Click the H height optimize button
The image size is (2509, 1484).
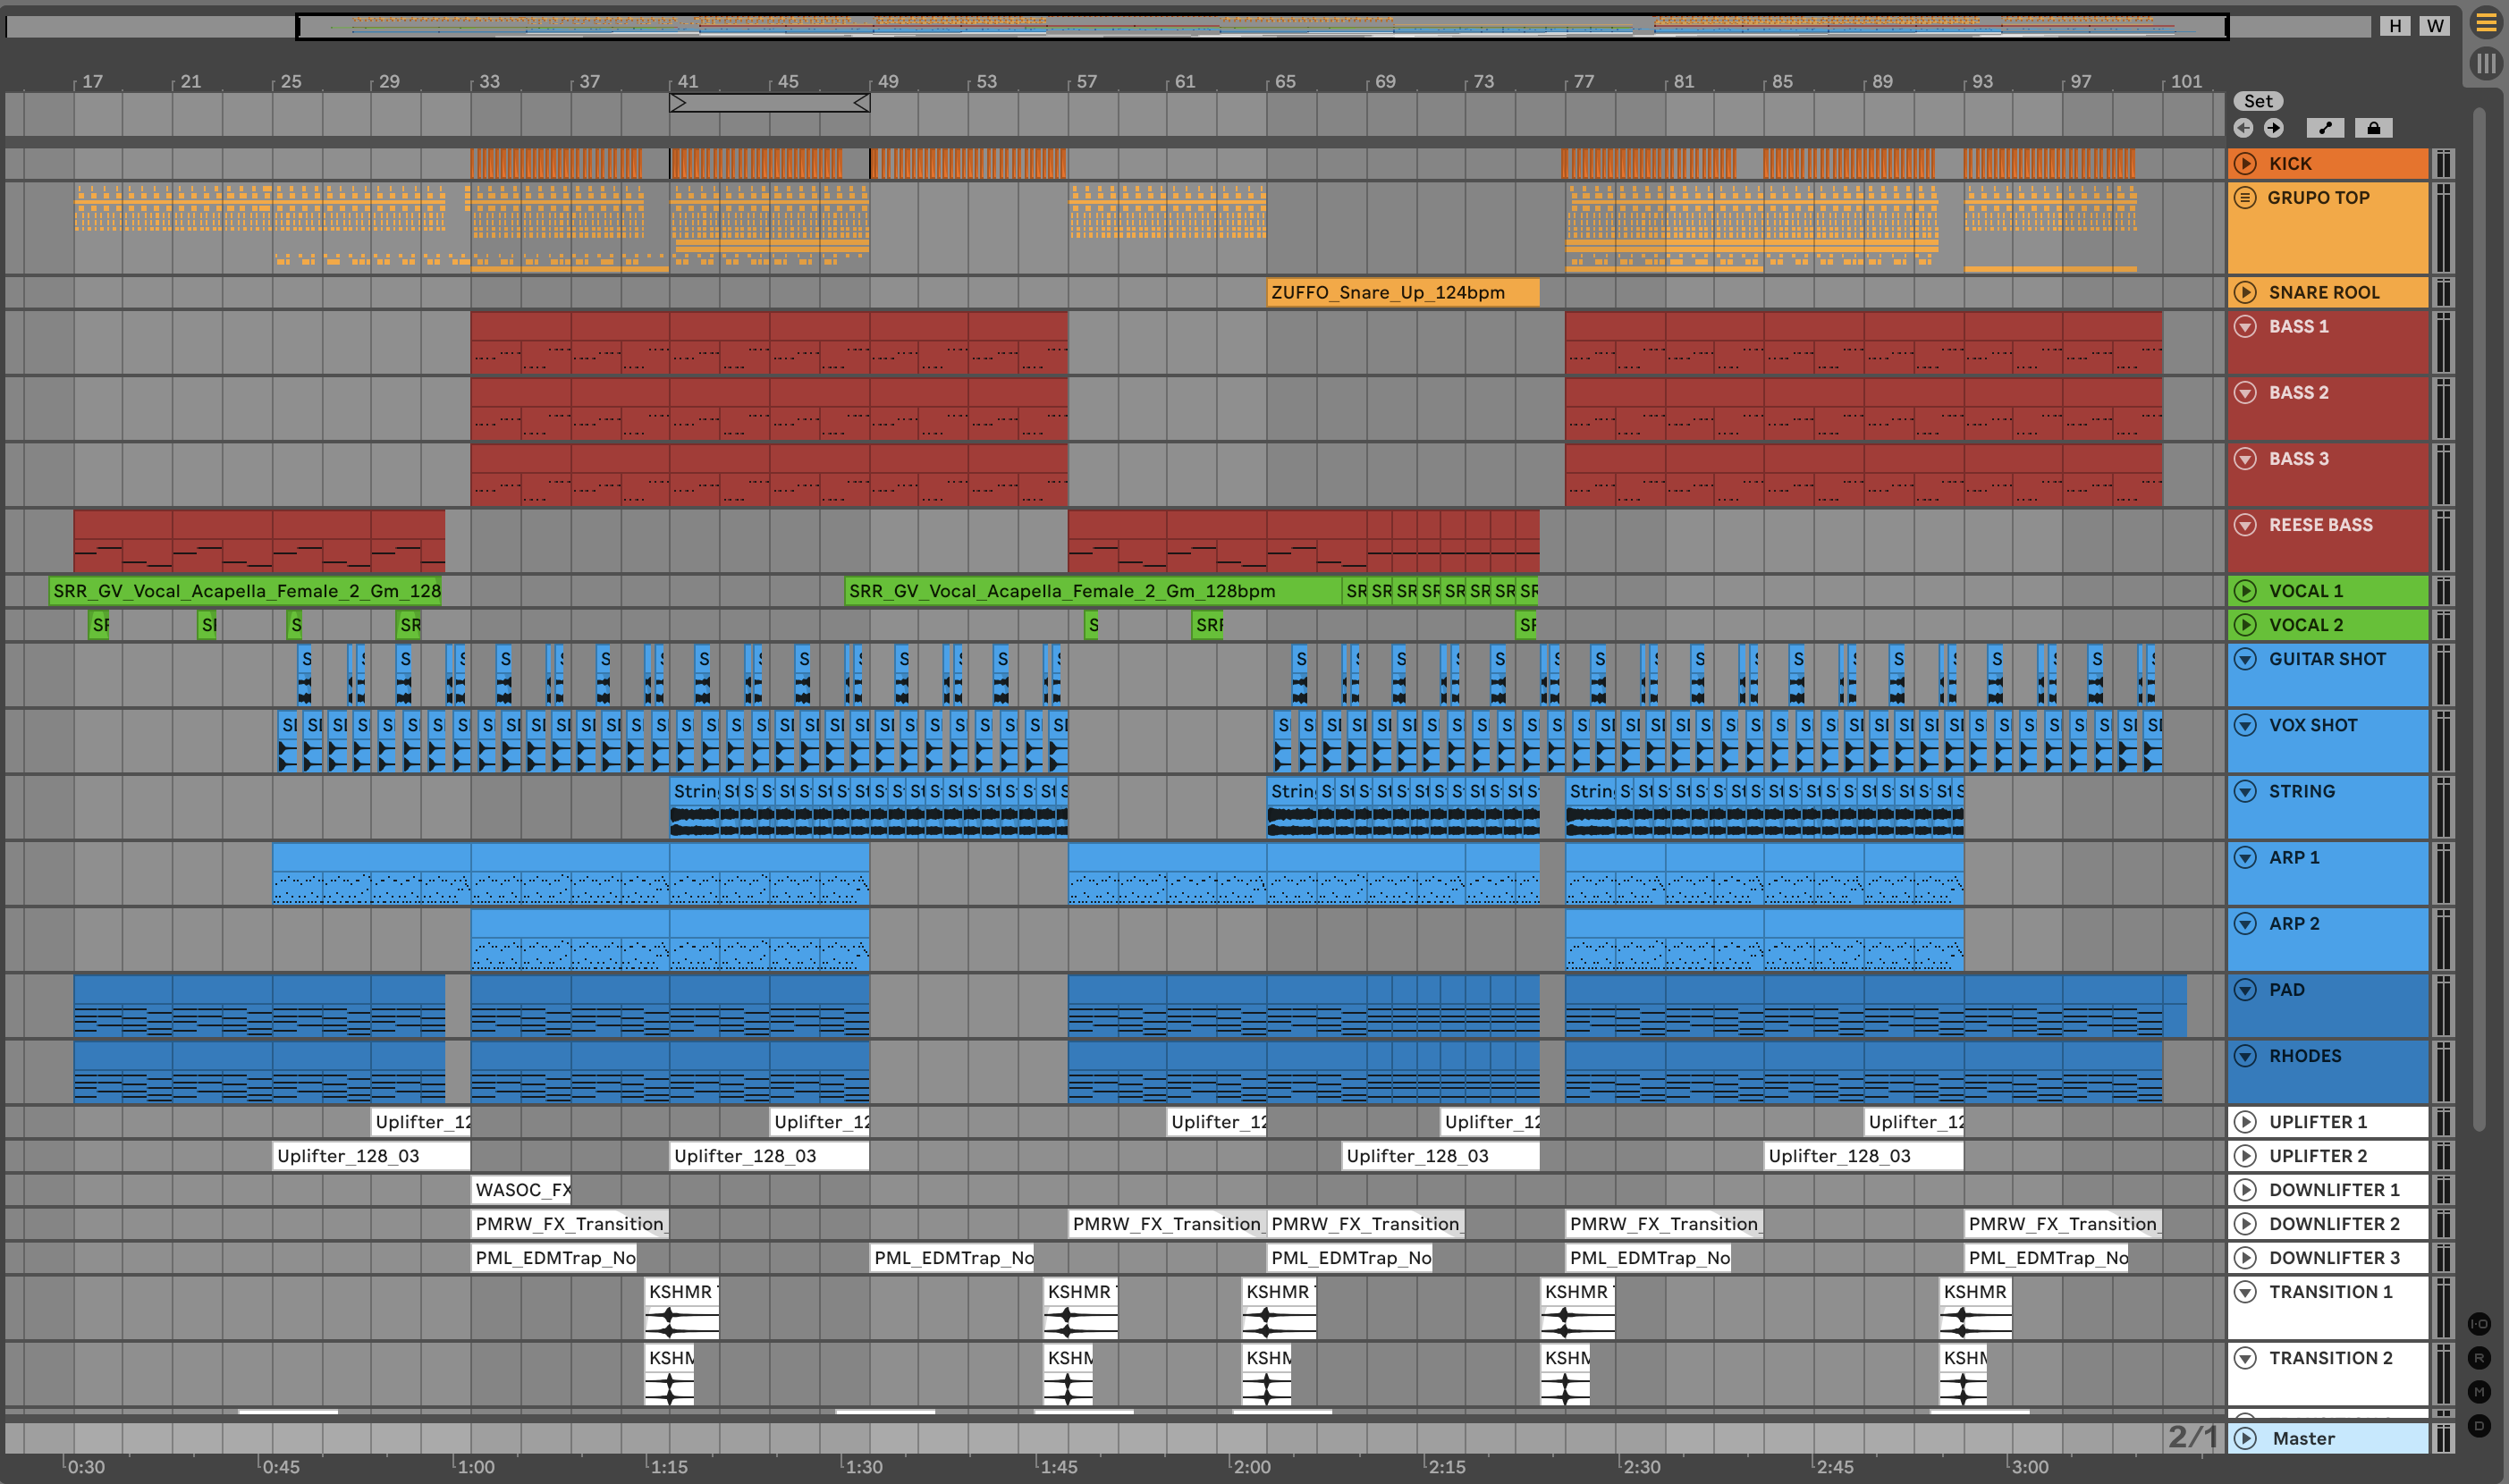[2395, 26]
